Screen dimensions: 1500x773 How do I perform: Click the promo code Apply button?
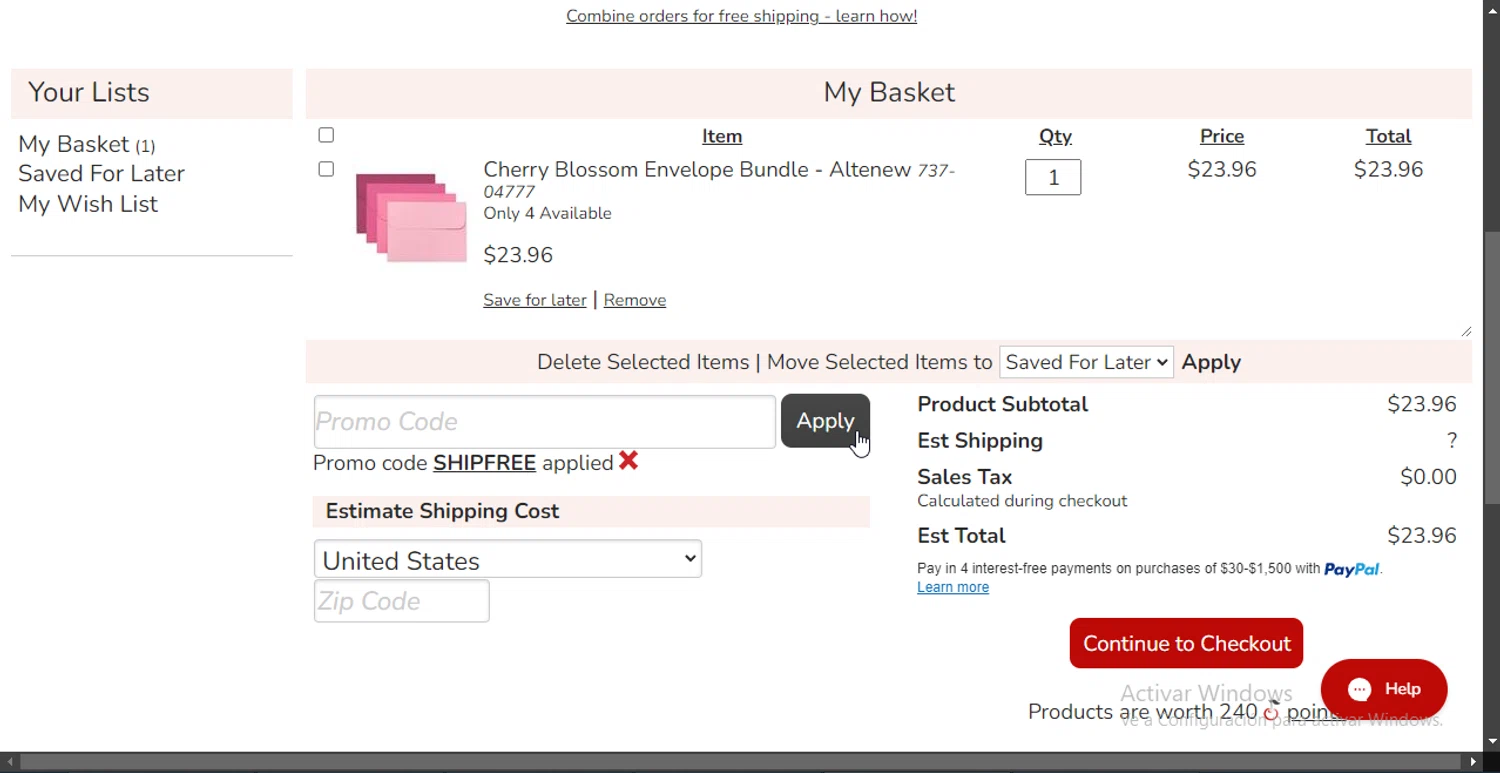coord(825,421)
